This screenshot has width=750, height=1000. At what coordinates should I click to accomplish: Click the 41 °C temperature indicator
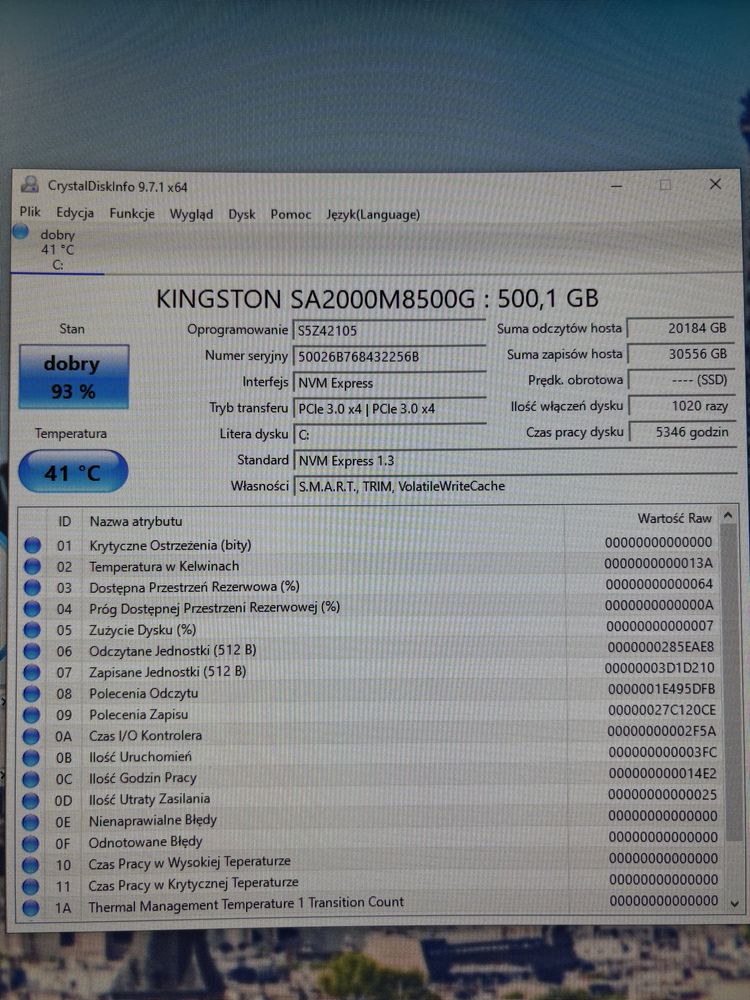[73, 472]
